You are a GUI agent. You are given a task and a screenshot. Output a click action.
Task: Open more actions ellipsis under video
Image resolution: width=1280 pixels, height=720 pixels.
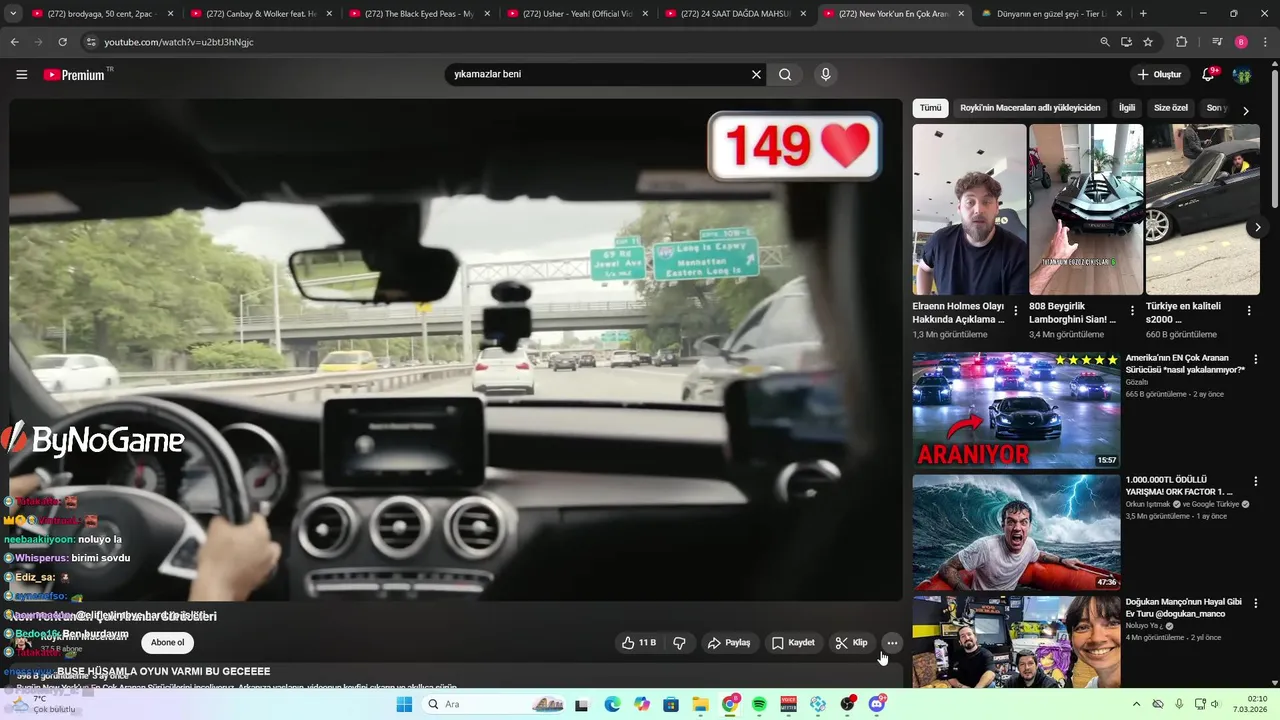(892, 643)
